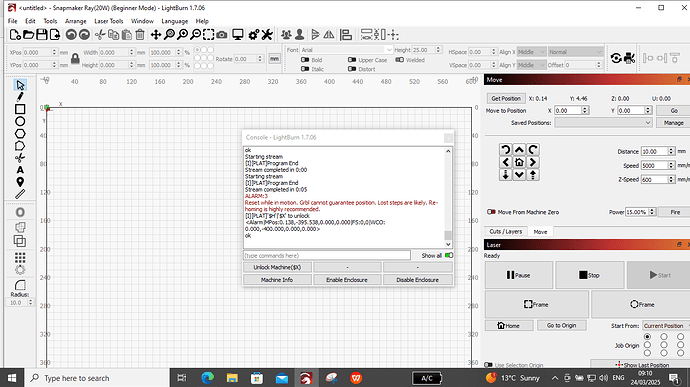This screenshot has width=690, height=387.
Task: Open the Device Settings wrench icon
Action: (267, 35)
